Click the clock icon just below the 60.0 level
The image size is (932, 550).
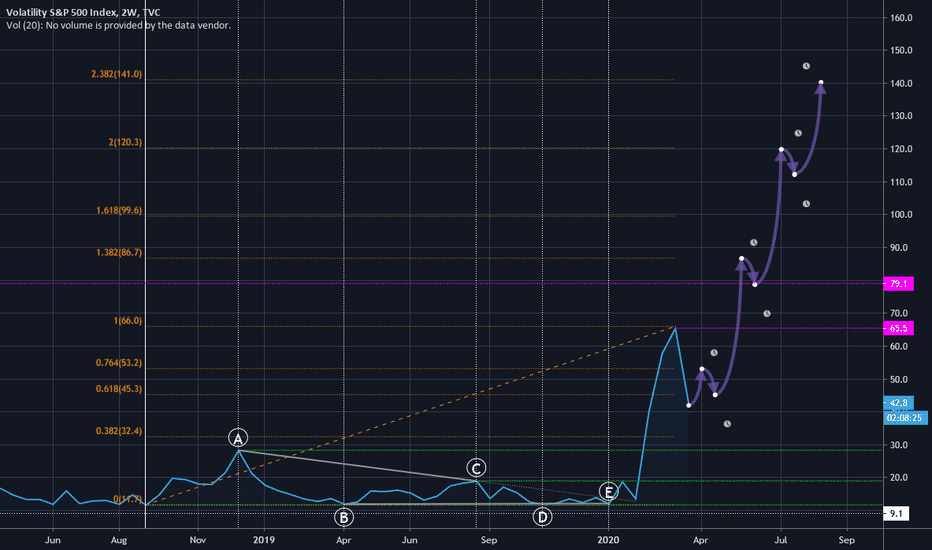pos(714,353)
